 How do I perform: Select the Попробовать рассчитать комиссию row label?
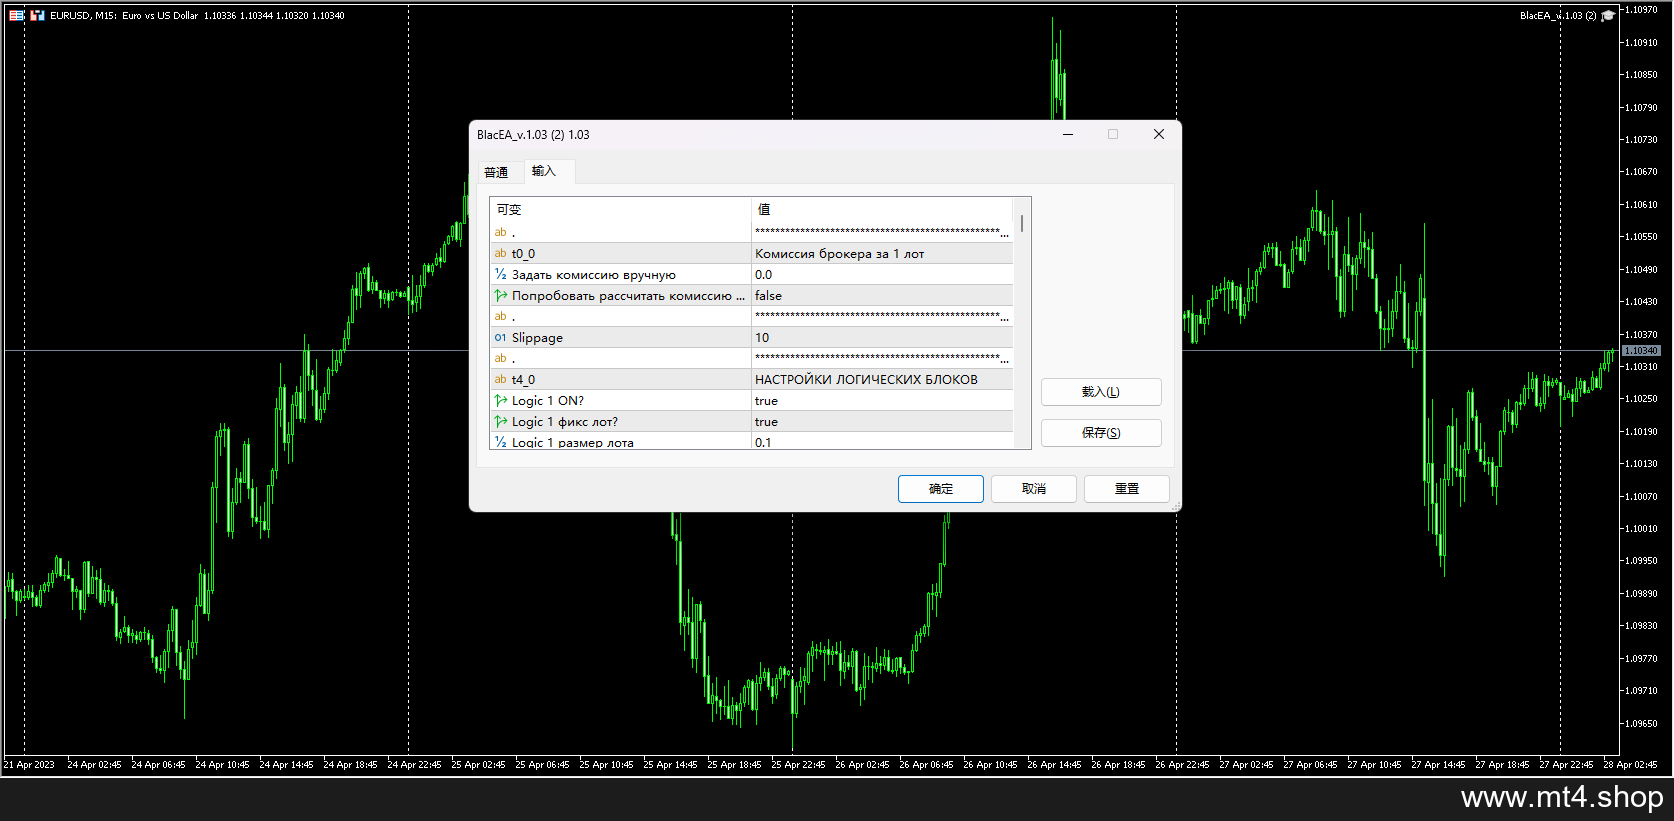point(628,296)
